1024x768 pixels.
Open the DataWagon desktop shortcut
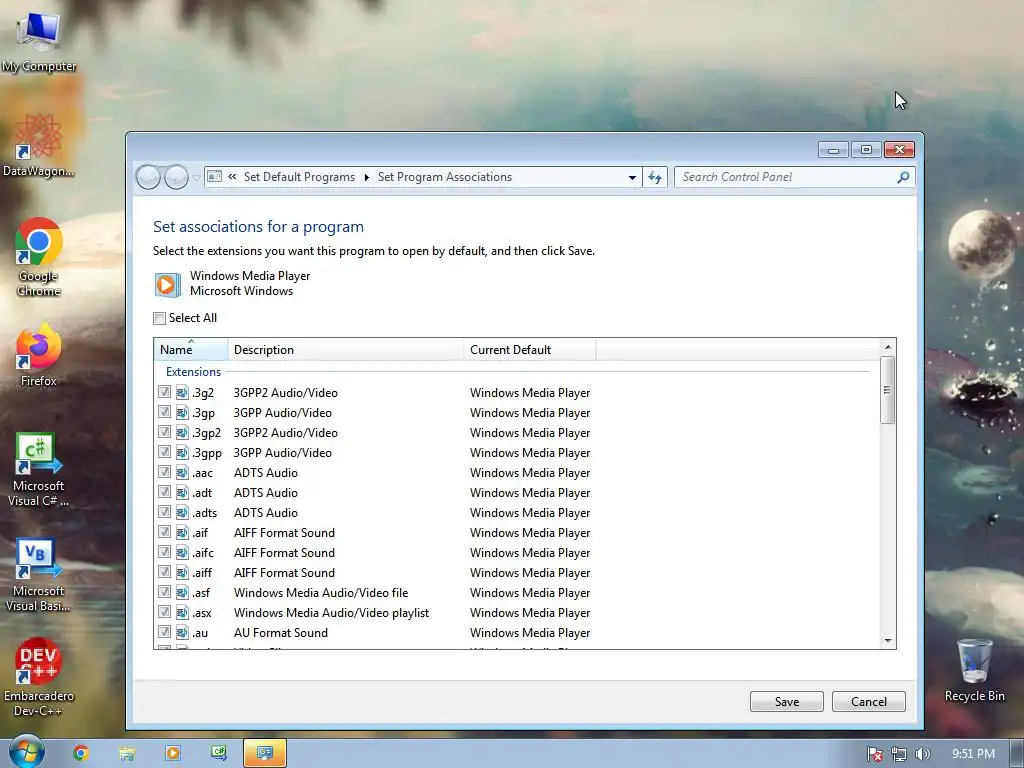click(39, 146)
